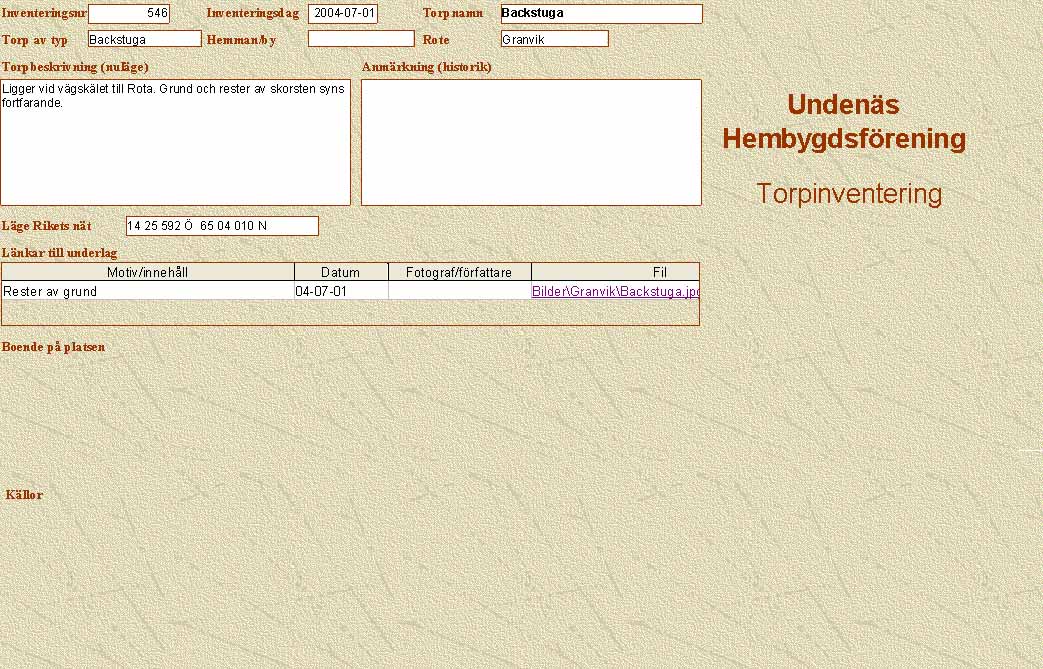
Task: Click the Motiv/innehåll column header
Action: [148, 272]
